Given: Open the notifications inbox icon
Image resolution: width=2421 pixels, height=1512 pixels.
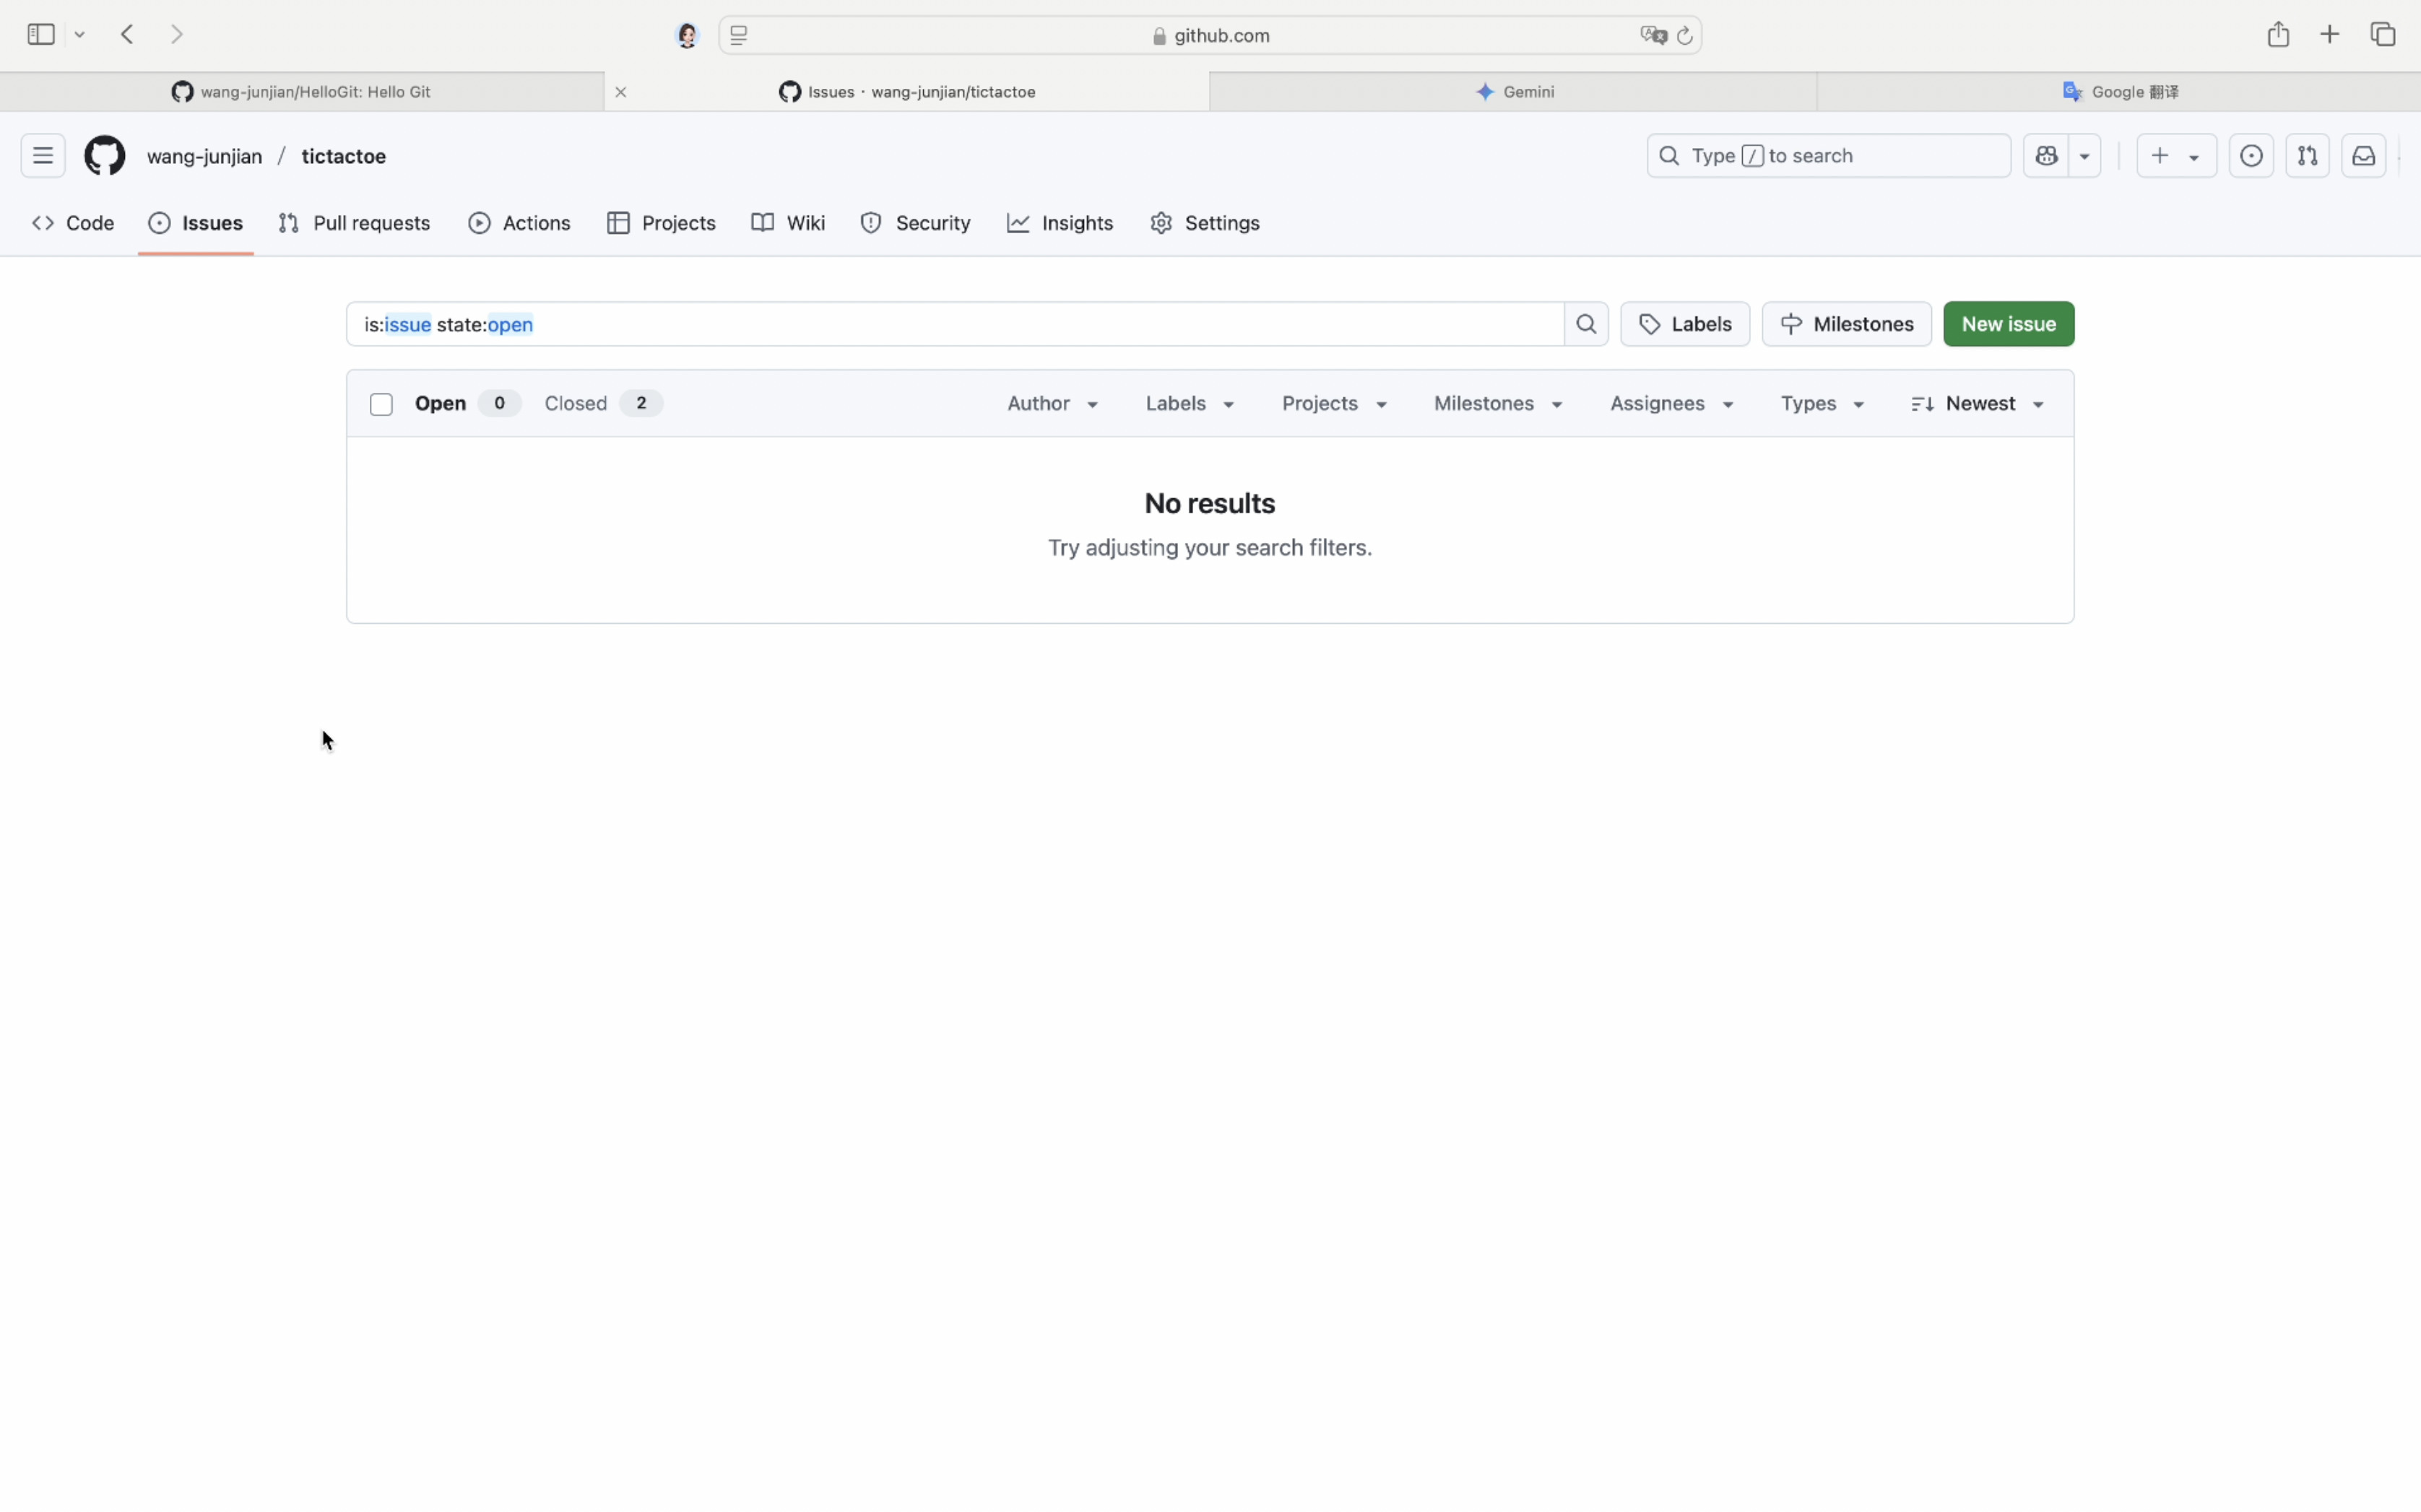Looking at the screenshot, I should (x=2363, y=156).
